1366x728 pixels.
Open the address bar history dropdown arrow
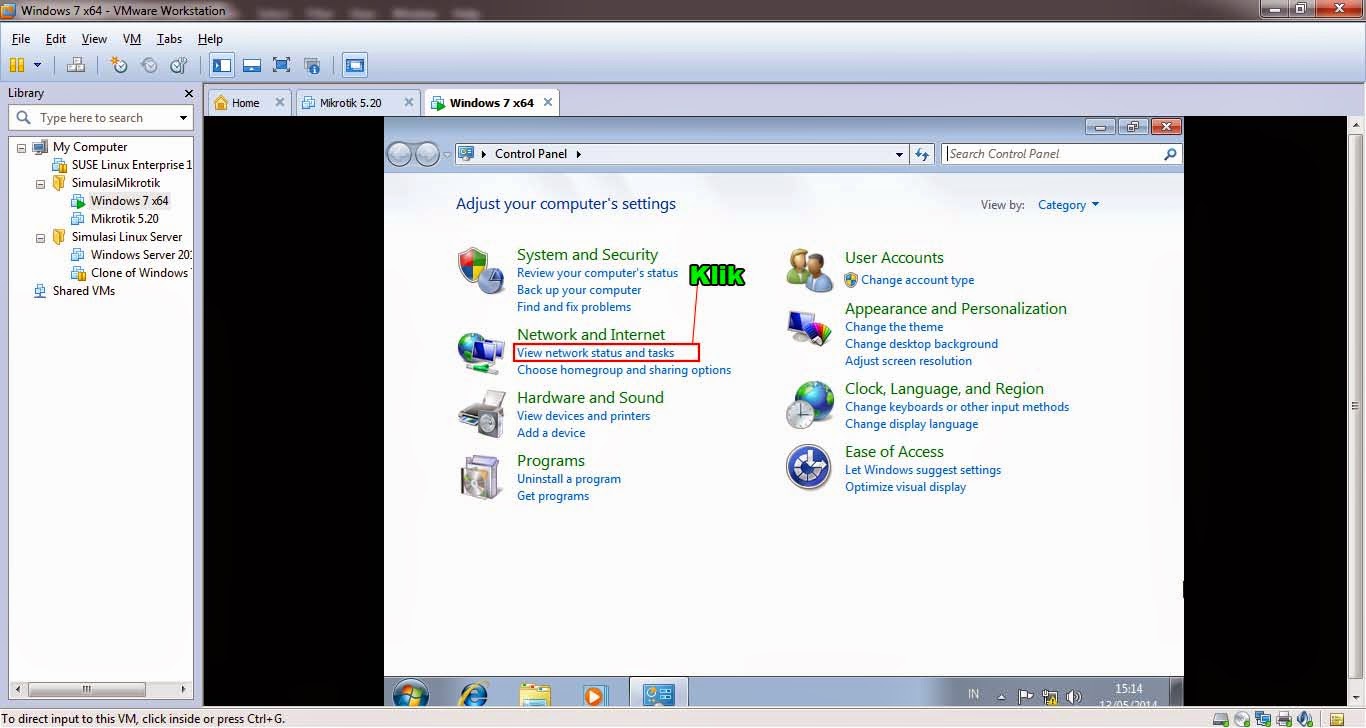click(899, 154)
